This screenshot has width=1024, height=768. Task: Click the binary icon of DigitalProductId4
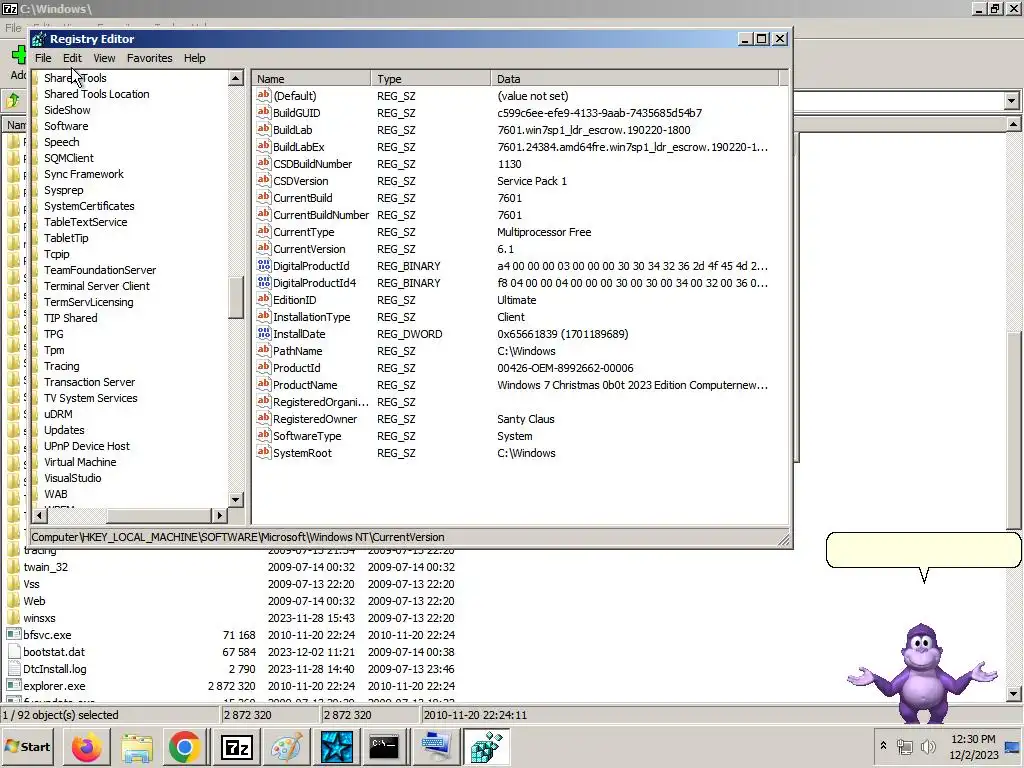(x=263, y=282)
